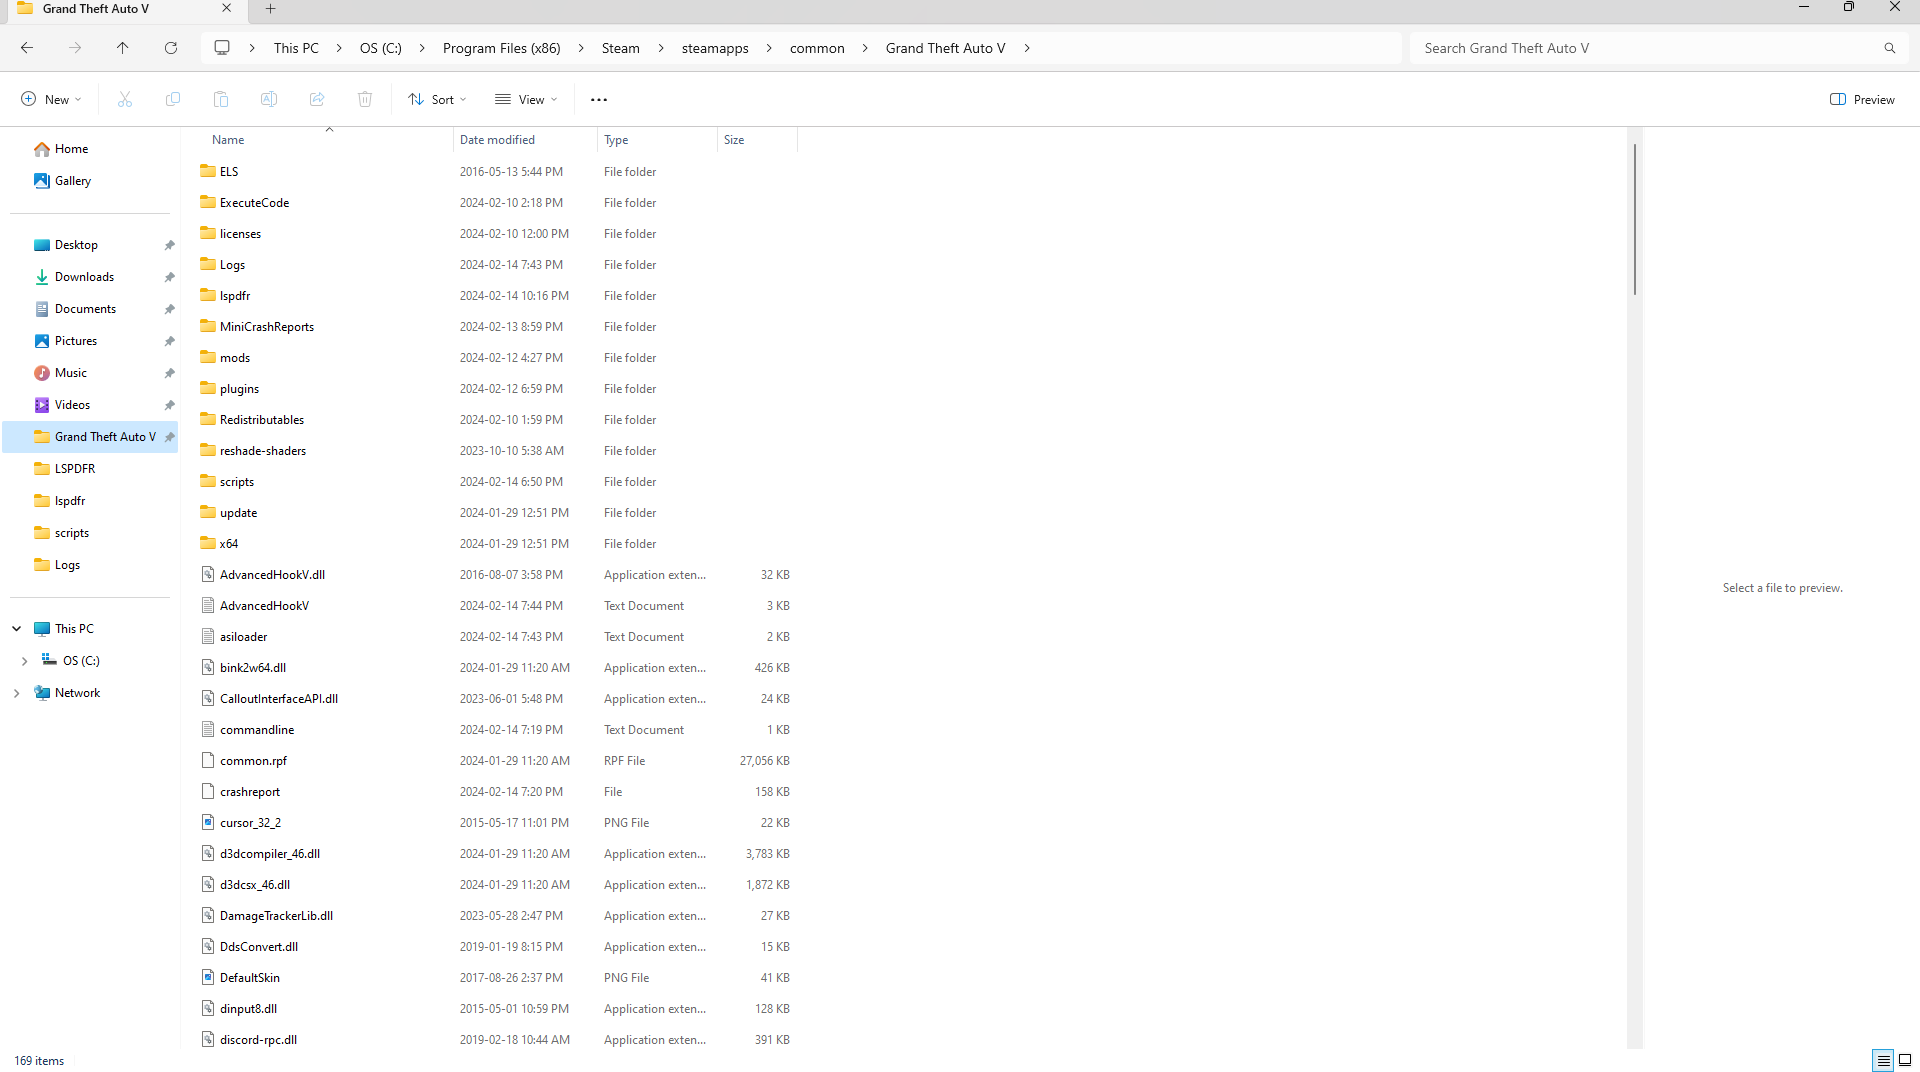The width and height of the screenshot is (1920, 1072).
Task: Expand the OS (C:) drive node
Action: pyautogui.click(x=25, y=661)
